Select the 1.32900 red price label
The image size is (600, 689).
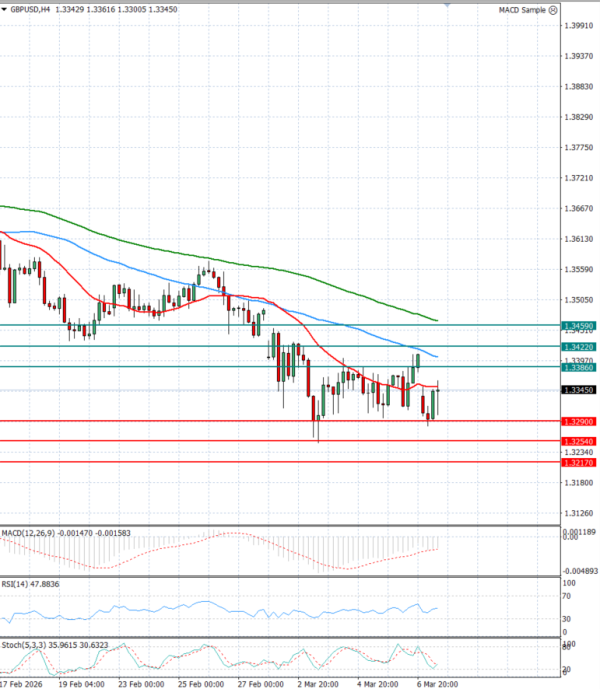(579, 422)
